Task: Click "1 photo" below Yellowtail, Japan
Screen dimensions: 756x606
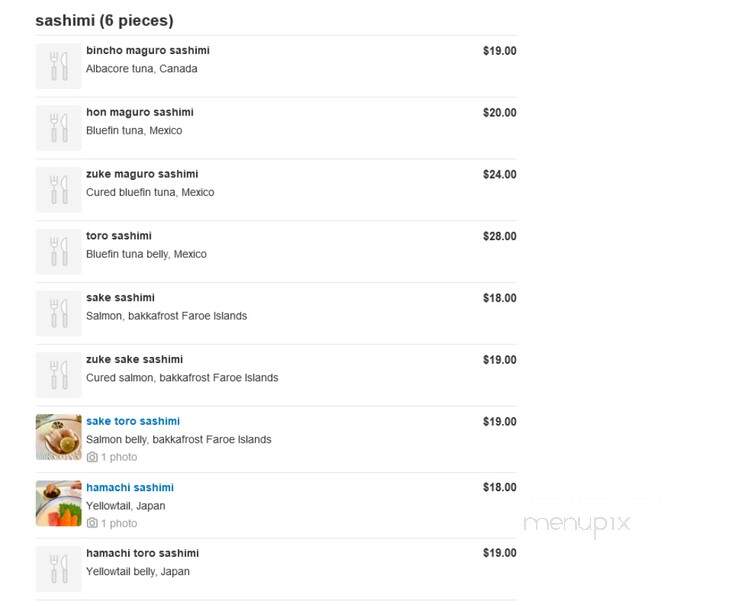Action: point(119,523)
